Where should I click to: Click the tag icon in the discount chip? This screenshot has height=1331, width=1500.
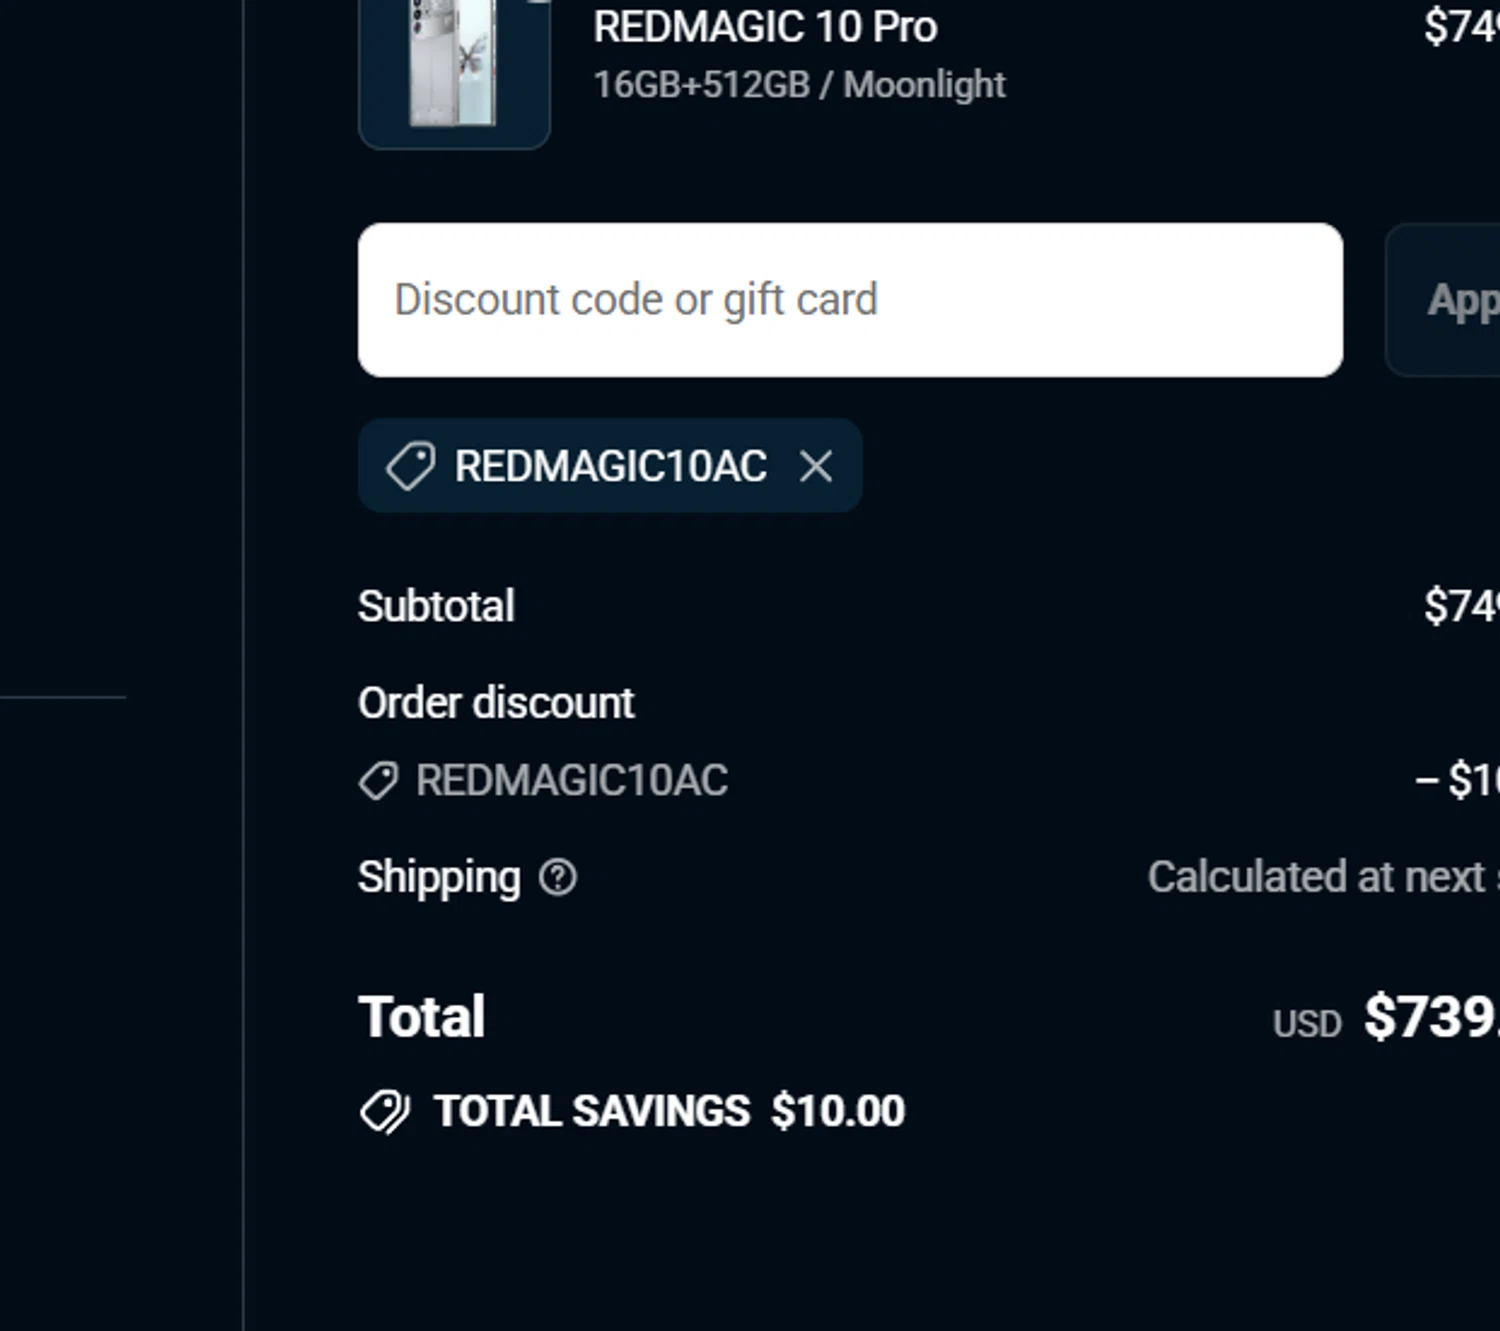click(x=410, y=466)
